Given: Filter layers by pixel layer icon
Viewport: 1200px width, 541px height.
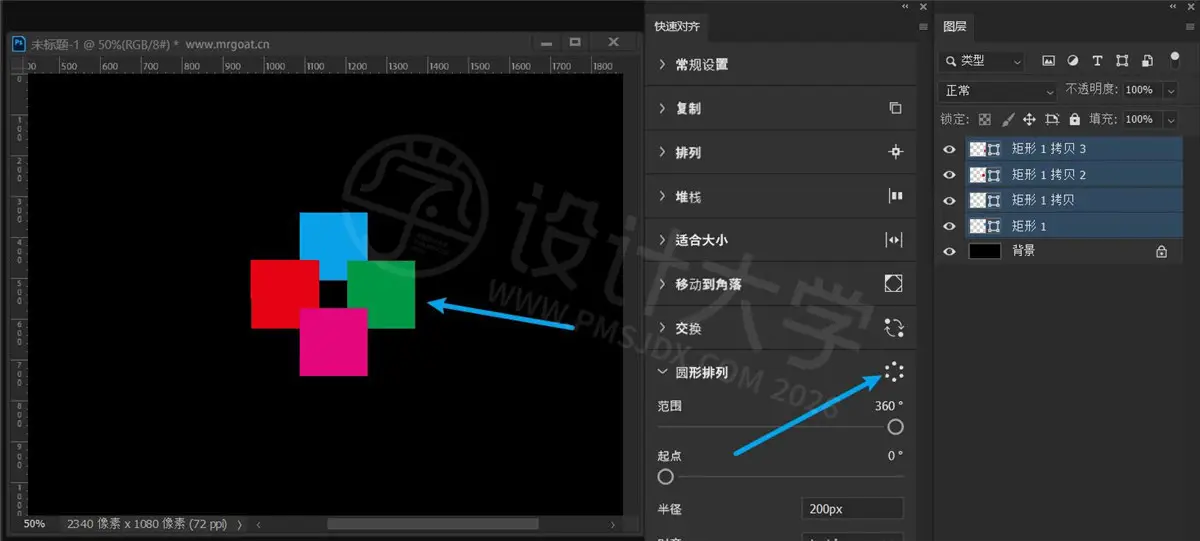Looking at the screenshot, I should point(1049,61).
